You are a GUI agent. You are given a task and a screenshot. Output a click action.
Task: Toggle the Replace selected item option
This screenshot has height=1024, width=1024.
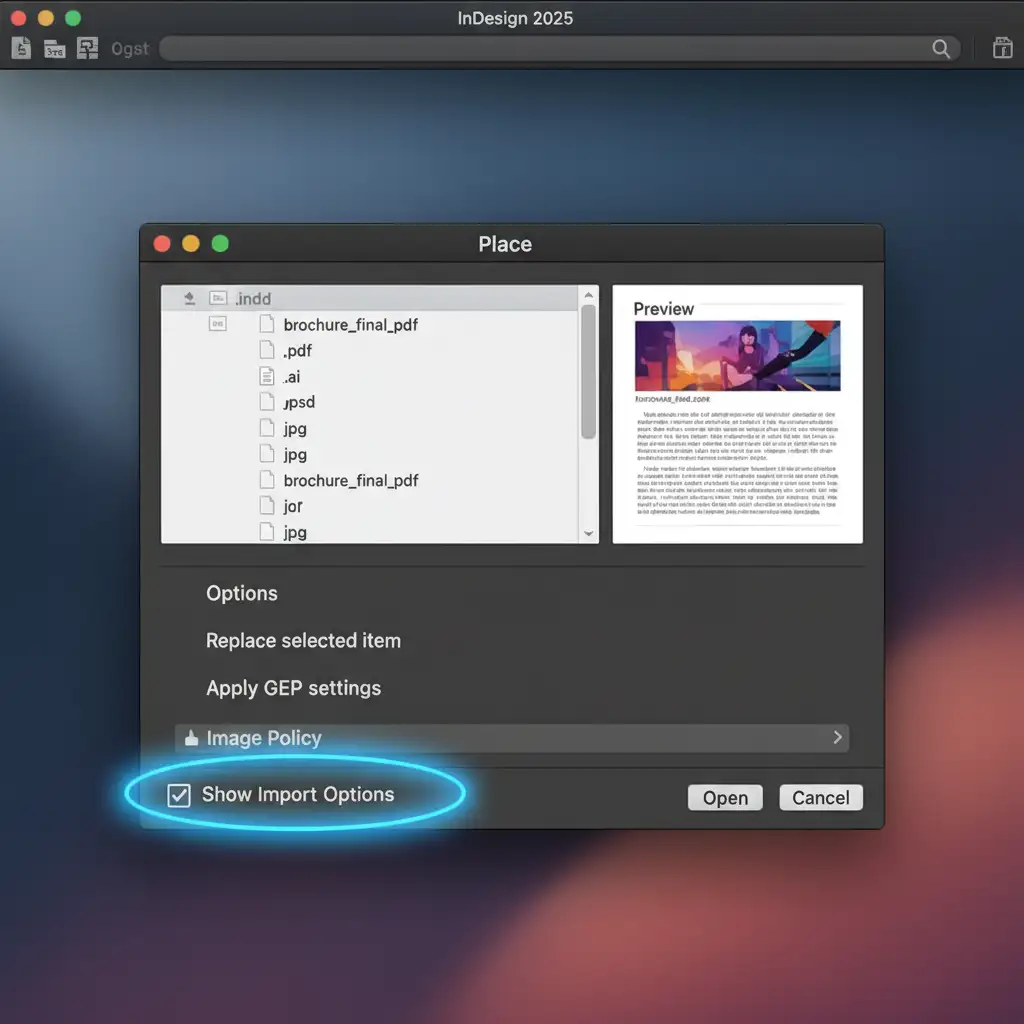[x=303, y=641]
